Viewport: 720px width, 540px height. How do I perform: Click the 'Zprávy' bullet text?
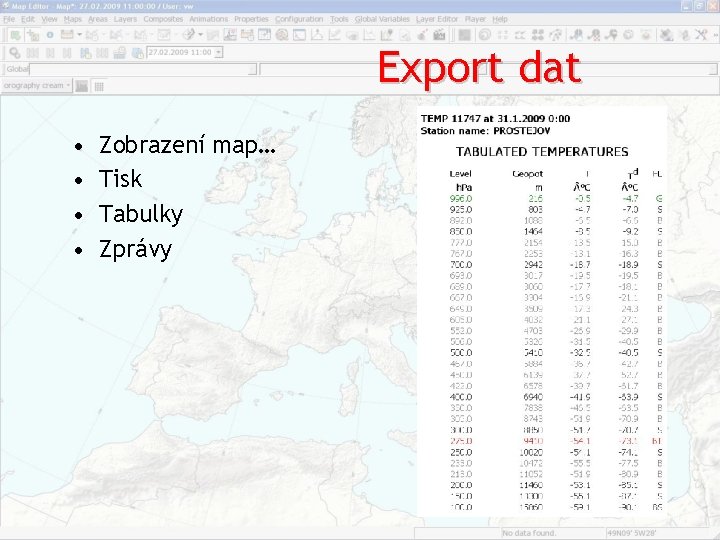[135, 250]
